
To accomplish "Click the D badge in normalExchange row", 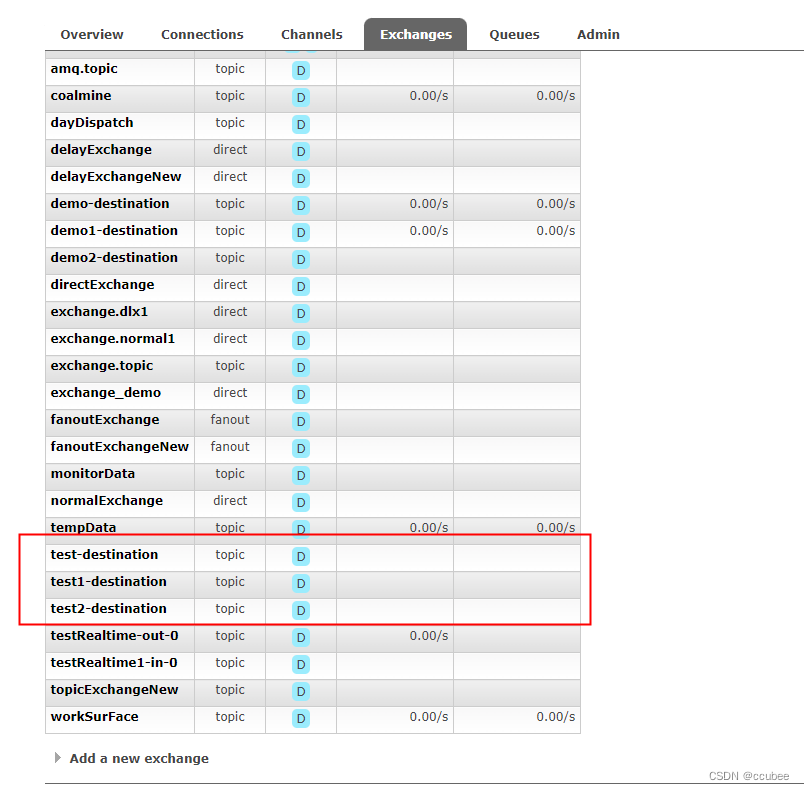I will coord(301,502).
